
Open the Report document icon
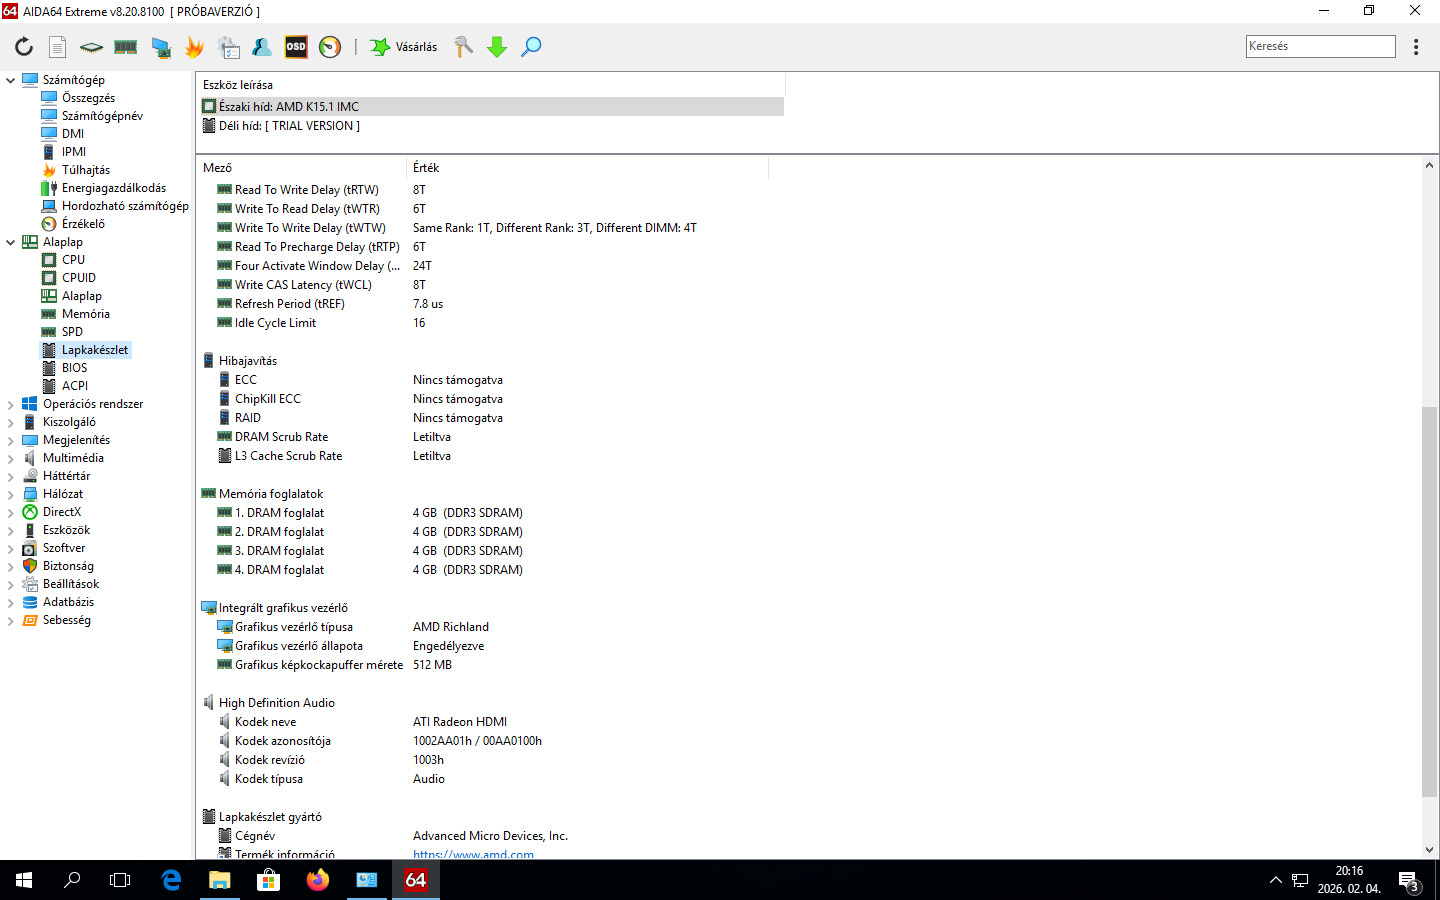(58, 47)
